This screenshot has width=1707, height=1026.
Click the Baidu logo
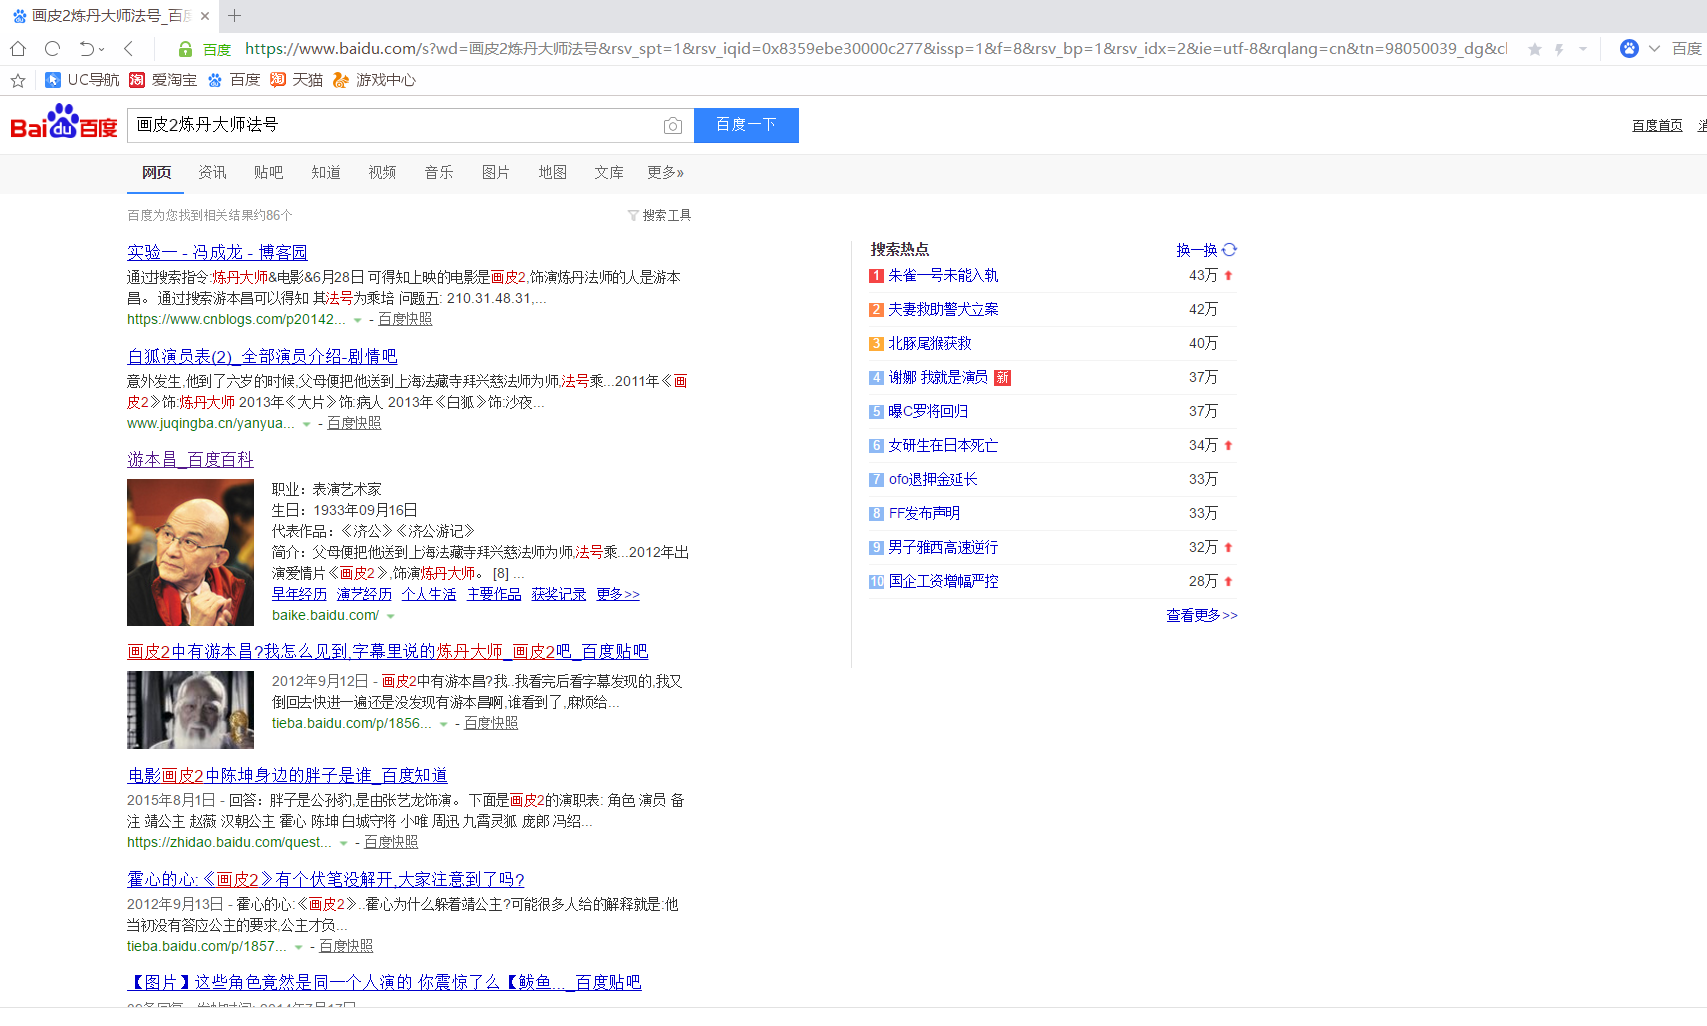[x=64, y=123]
